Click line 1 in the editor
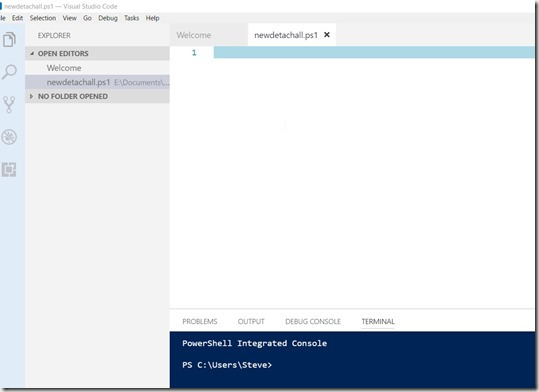539x392 pixels. [x=374, y=53]
